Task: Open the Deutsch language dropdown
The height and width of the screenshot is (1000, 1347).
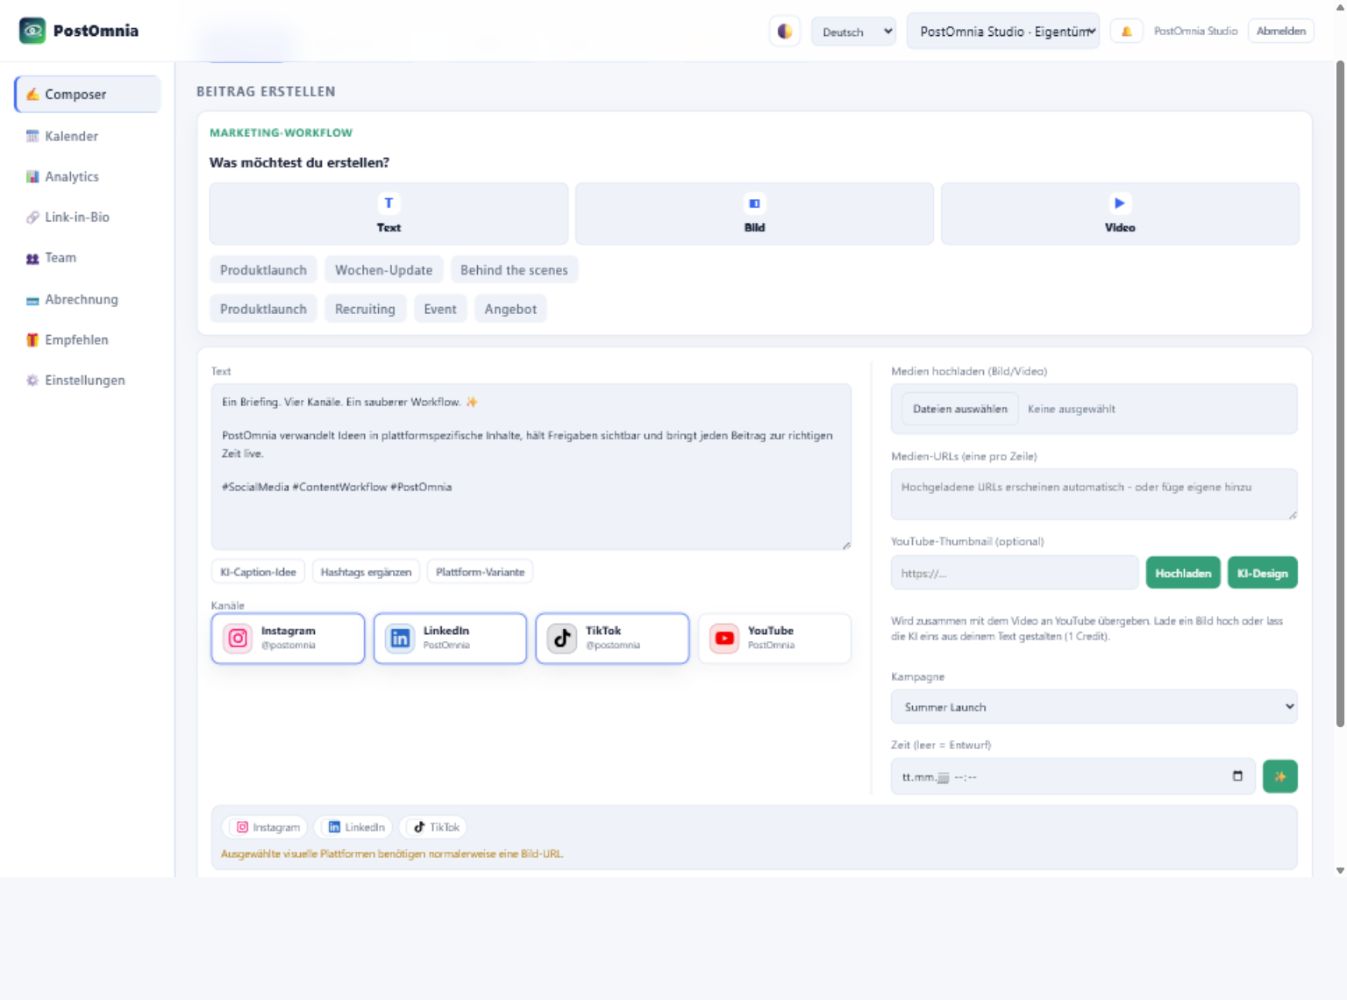Action: (x=853, y=32)
